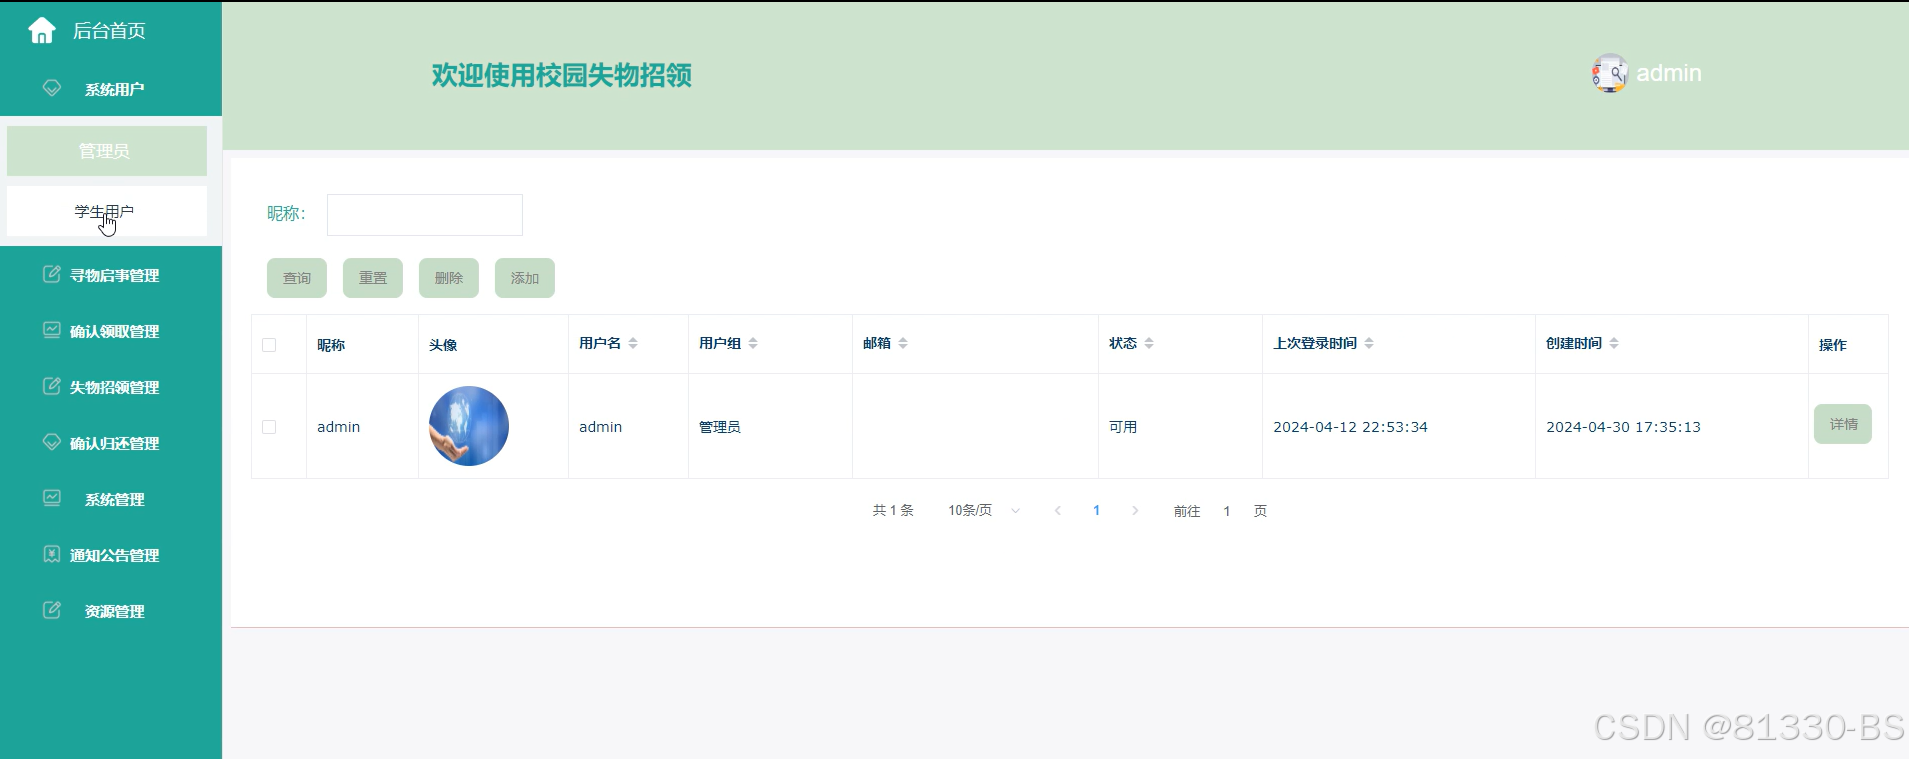The height and width of the screenshot is (759, 1909).
Task: Click the chart icon beside 系统管理
Action: pyautogui.click(x=52, y=498)
